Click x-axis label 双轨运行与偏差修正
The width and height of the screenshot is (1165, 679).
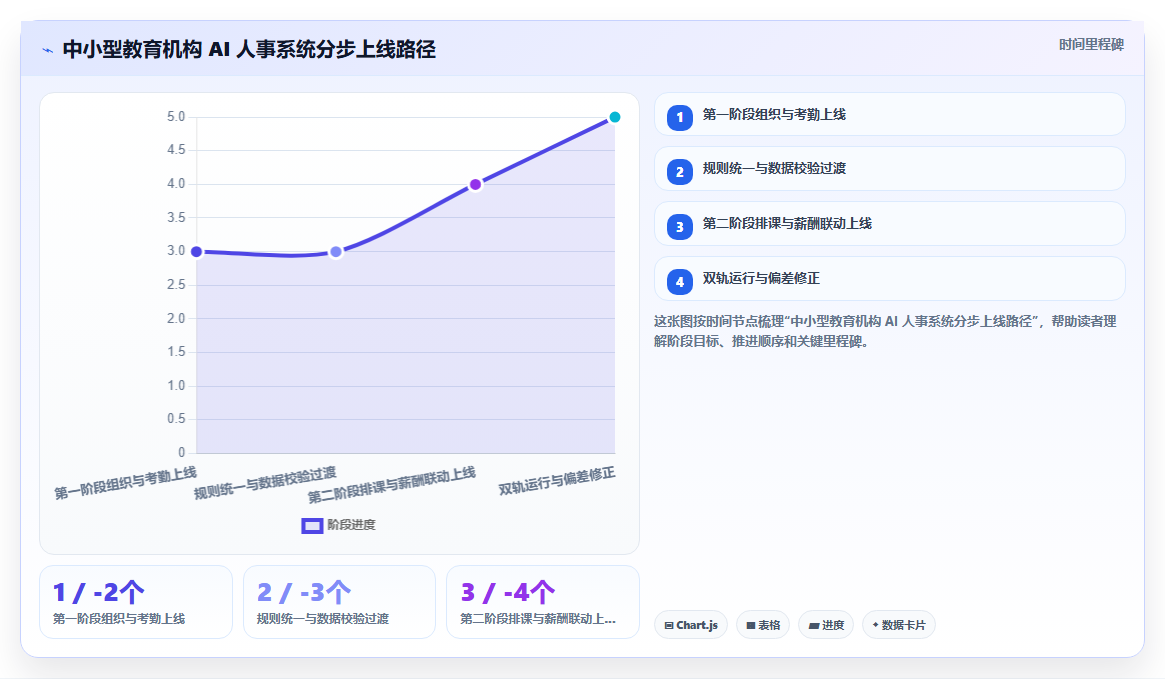click(x=557, y=481)
